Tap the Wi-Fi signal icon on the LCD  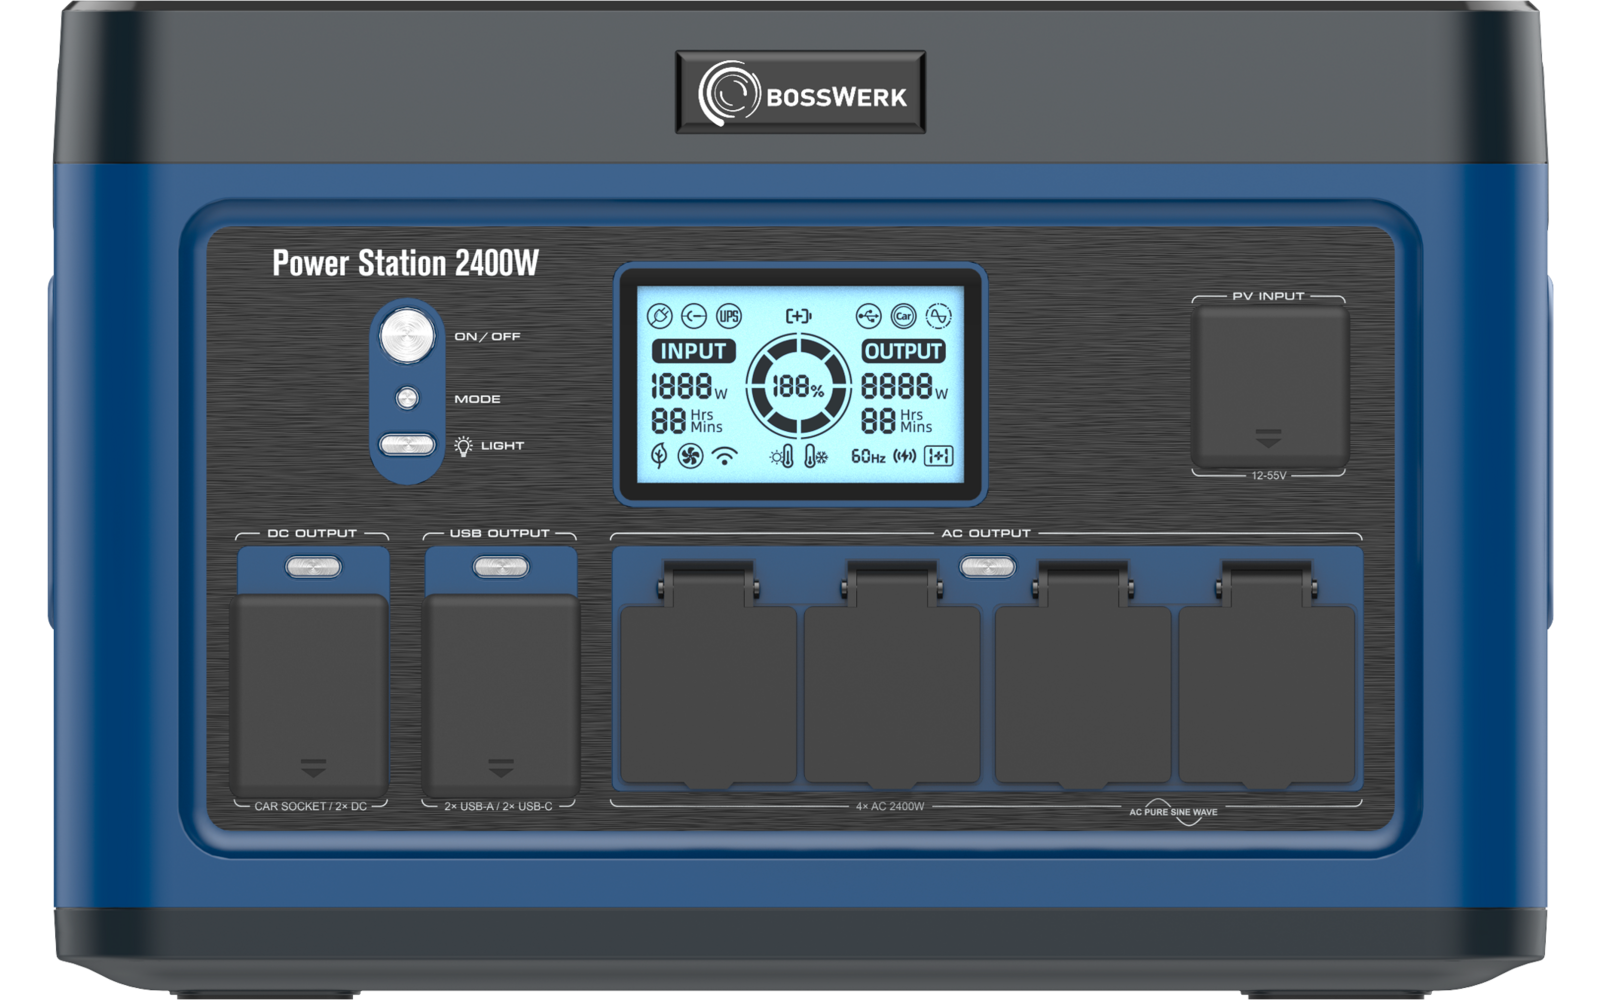pyautogui.click(x=725, y=456)
